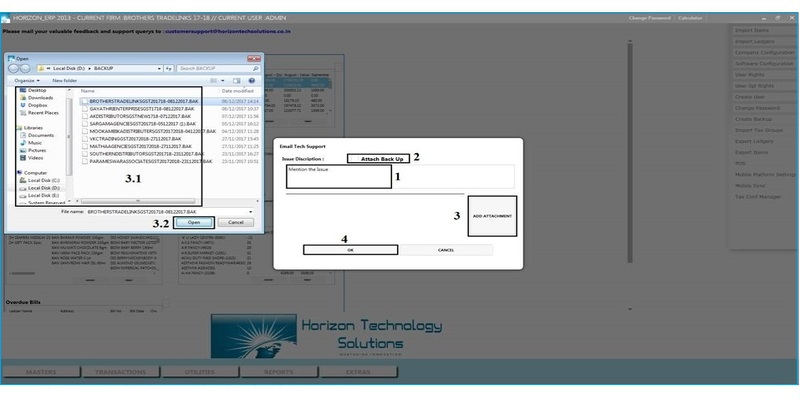Expand the address bar path dropdown
Viewport: 800px width, 400px height.
point(160,68)
